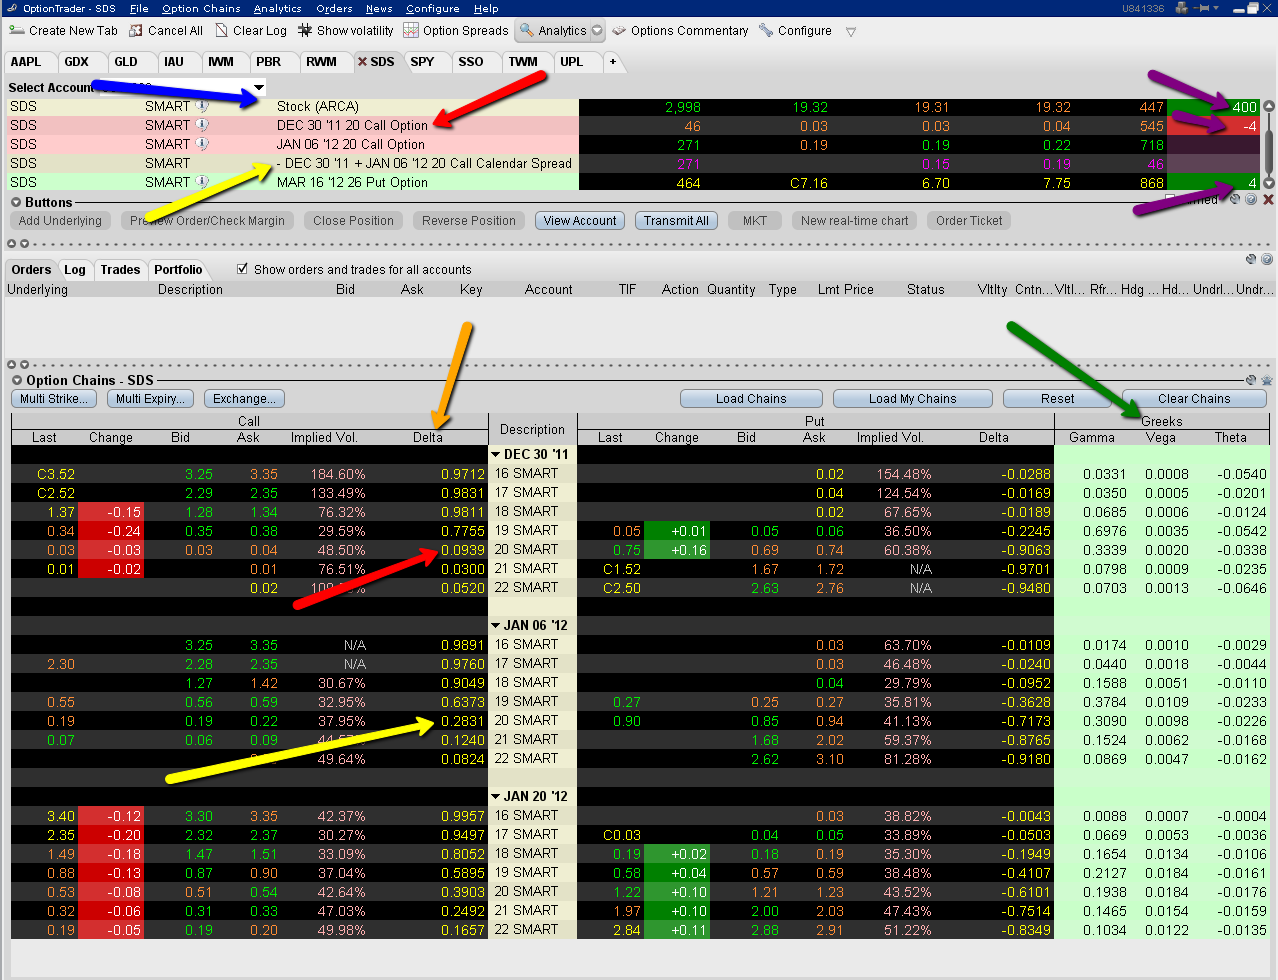This screenshot has width=1278, height=980.
Task: Click the Cancel All toolbar icon
Action: pyautogui.click(x=136, y=31)
